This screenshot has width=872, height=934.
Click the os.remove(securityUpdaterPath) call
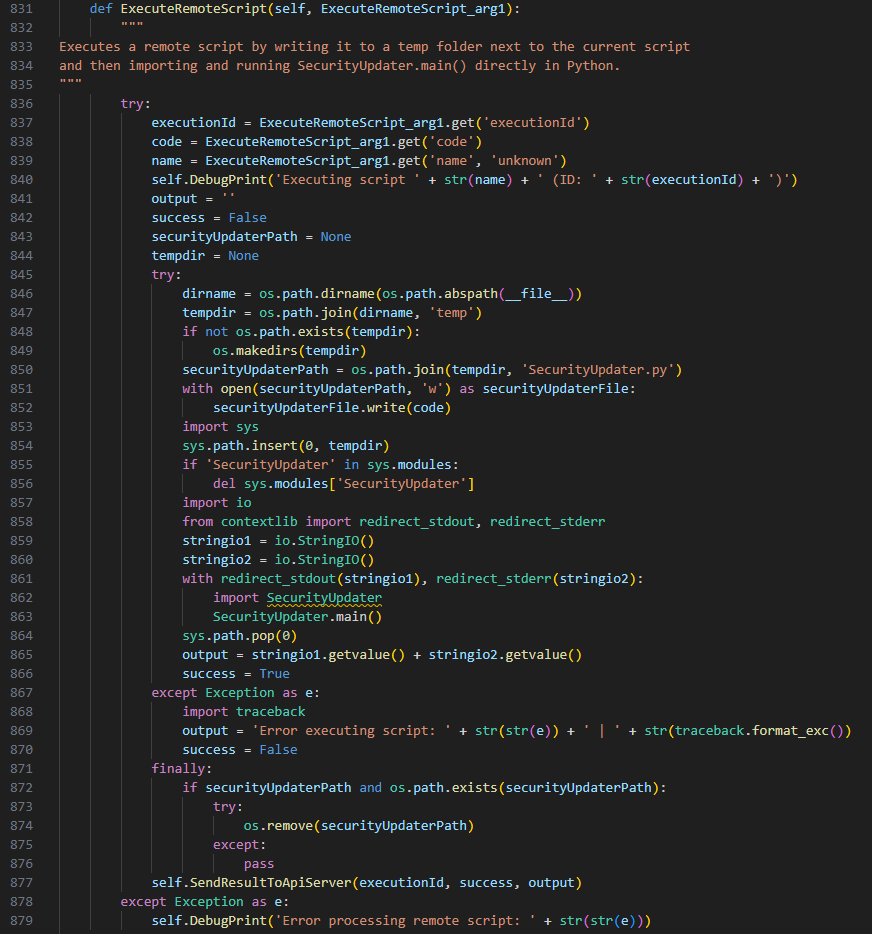point(358,826)
